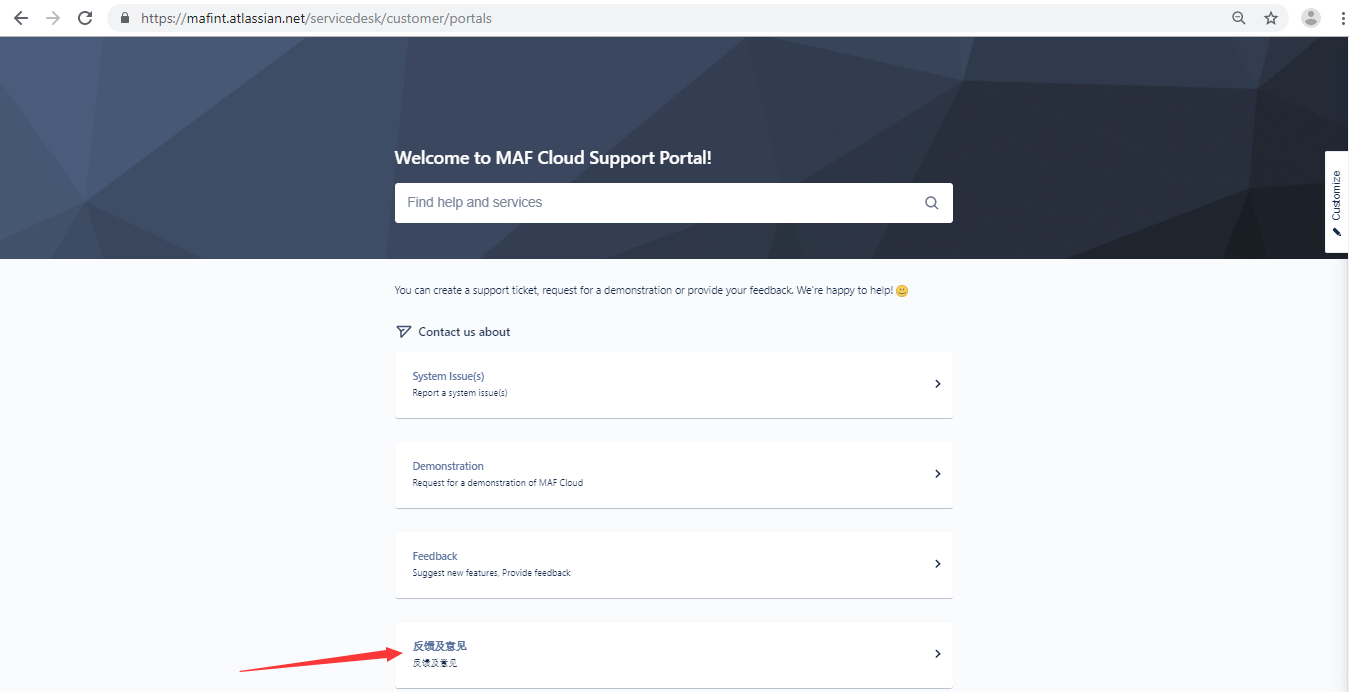Click Report a system issue(s) description
1349x692 pixels.
coord(460,393)
